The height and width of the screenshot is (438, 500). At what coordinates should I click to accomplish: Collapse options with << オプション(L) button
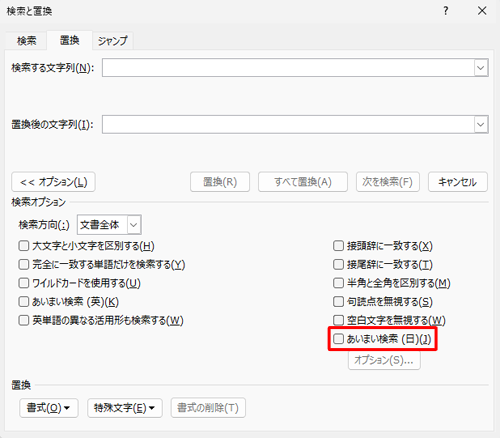tap(53, 182)
